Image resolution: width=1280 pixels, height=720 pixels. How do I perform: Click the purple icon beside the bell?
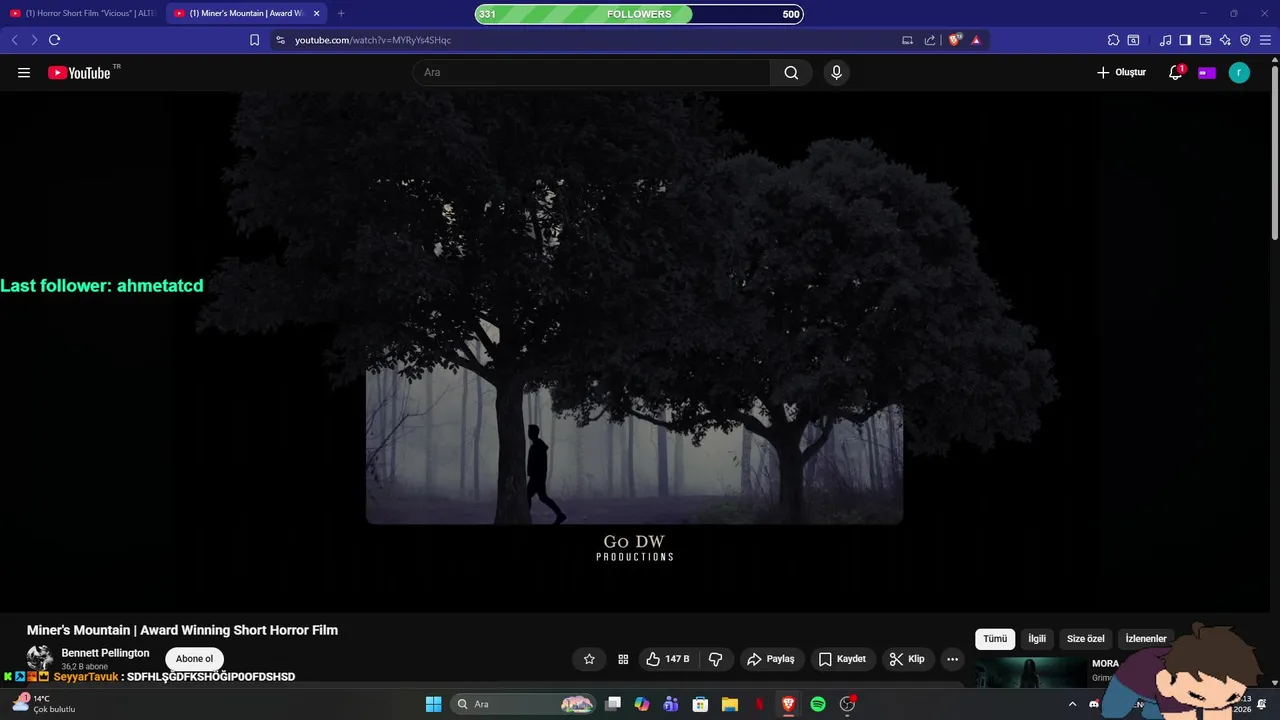(x=1207, y=72)
